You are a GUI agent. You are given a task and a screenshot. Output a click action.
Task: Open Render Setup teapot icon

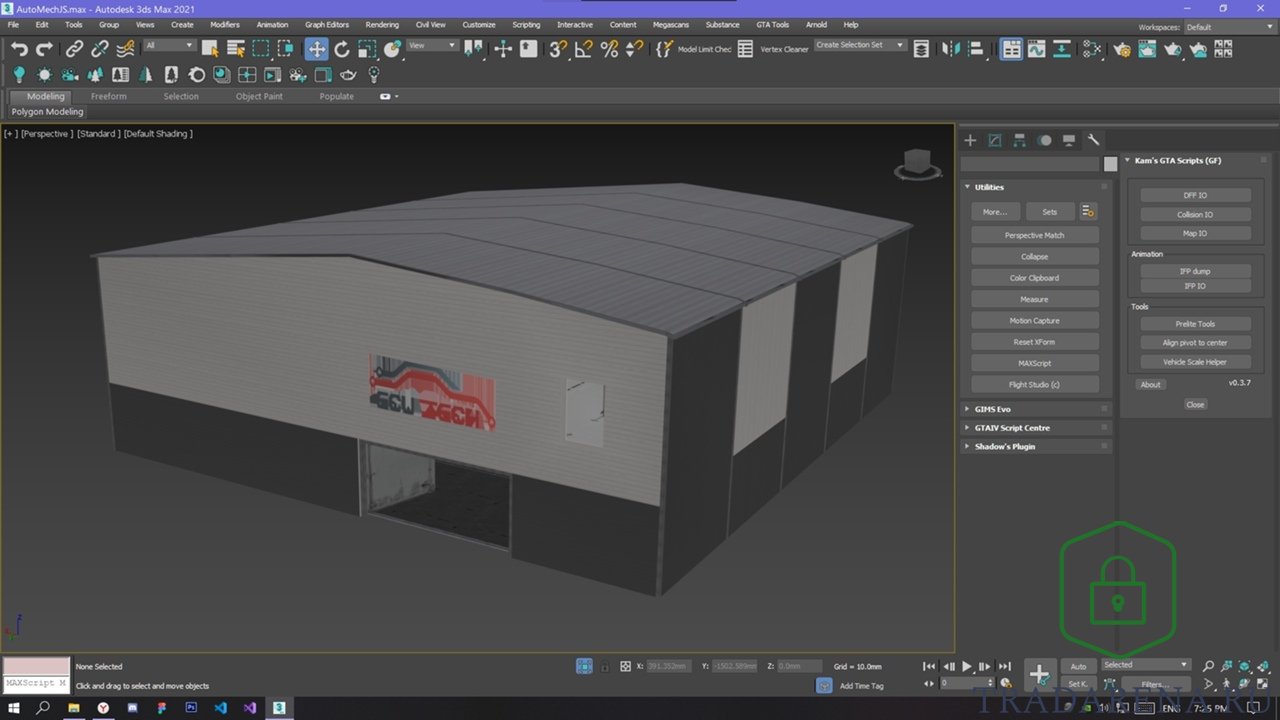tap(1122, 49)
